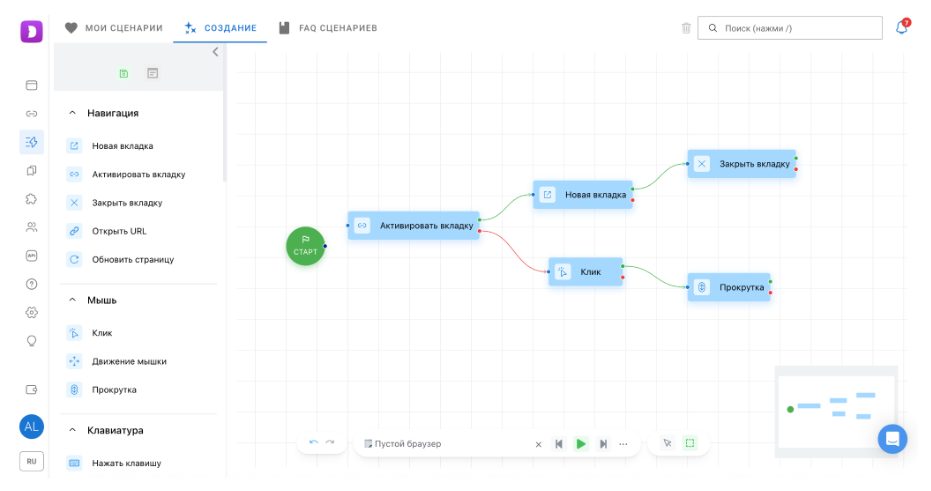The height and width of the screenshot is (491, 931).
Task: Collapse the Навигация section
Action: tap(72, 113)
